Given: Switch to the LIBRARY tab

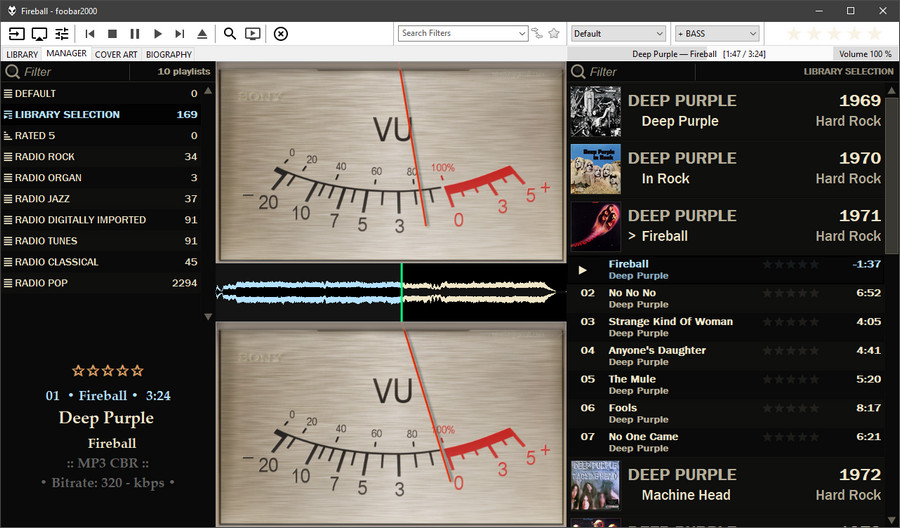Looking at the screenshot, I should click(22, 54).
